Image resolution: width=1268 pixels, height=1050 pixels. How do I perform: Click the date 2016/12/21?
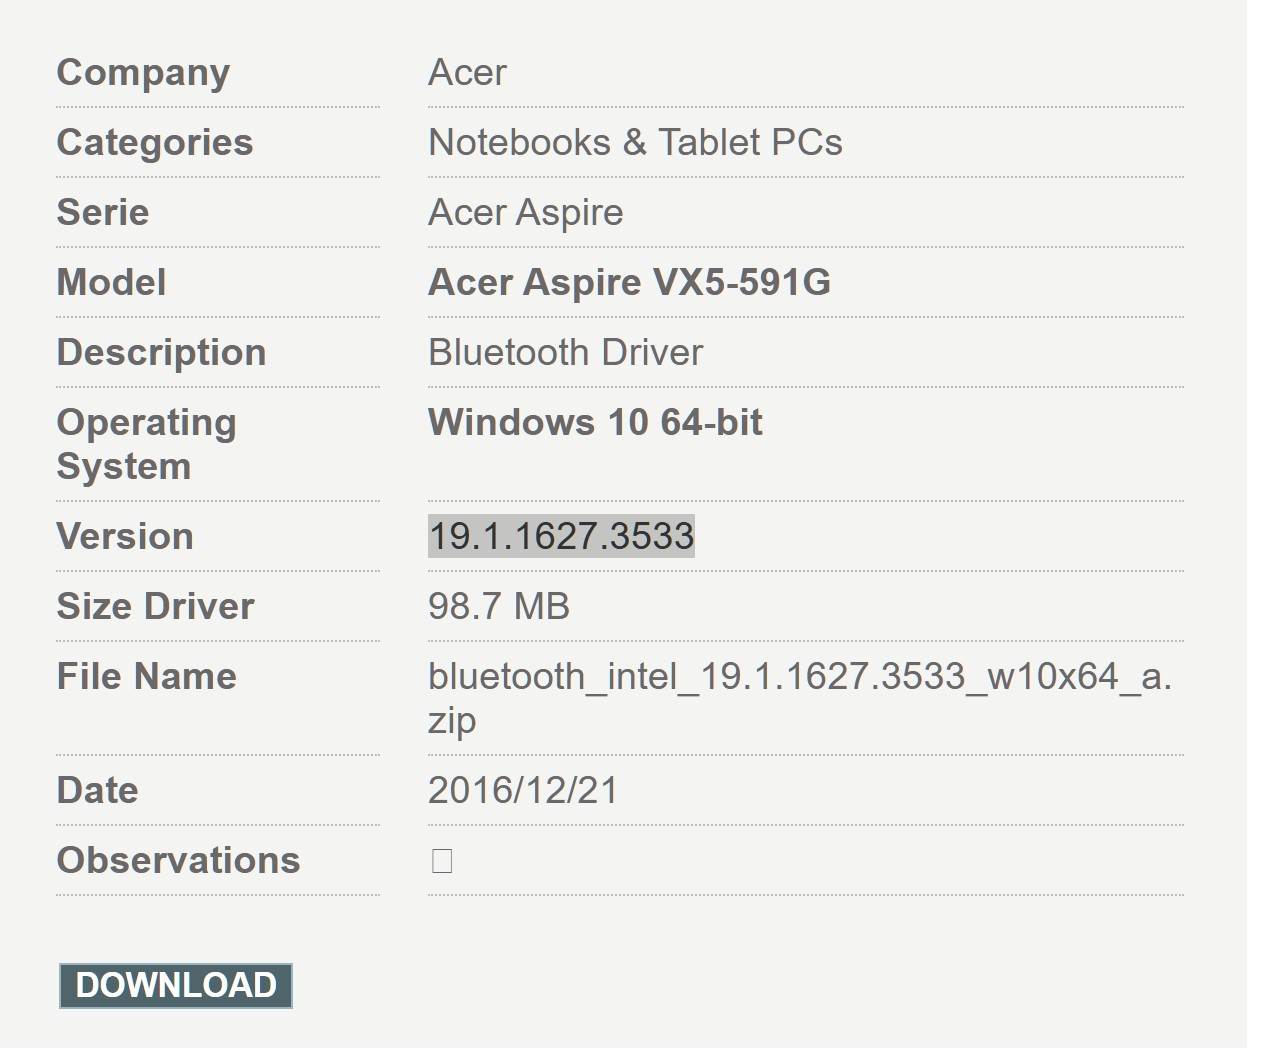pos(523,790)
